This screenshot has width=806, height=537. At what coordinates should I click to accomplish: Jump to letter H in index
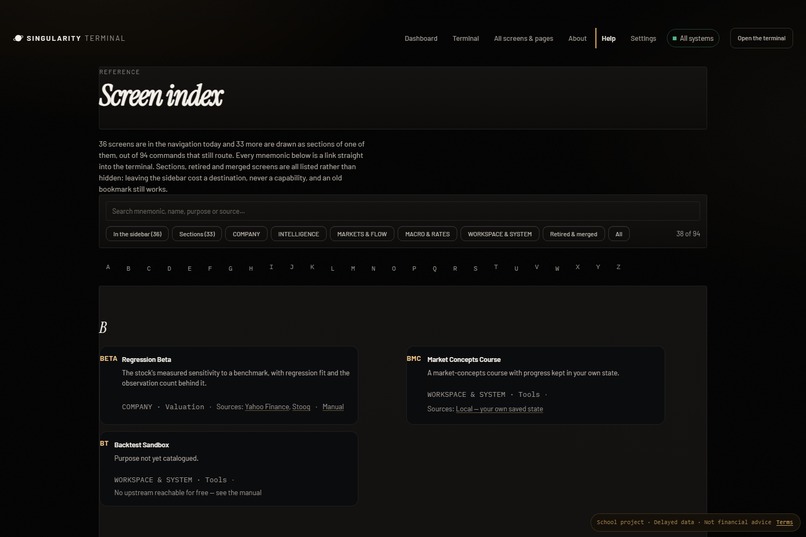point(251,268)
